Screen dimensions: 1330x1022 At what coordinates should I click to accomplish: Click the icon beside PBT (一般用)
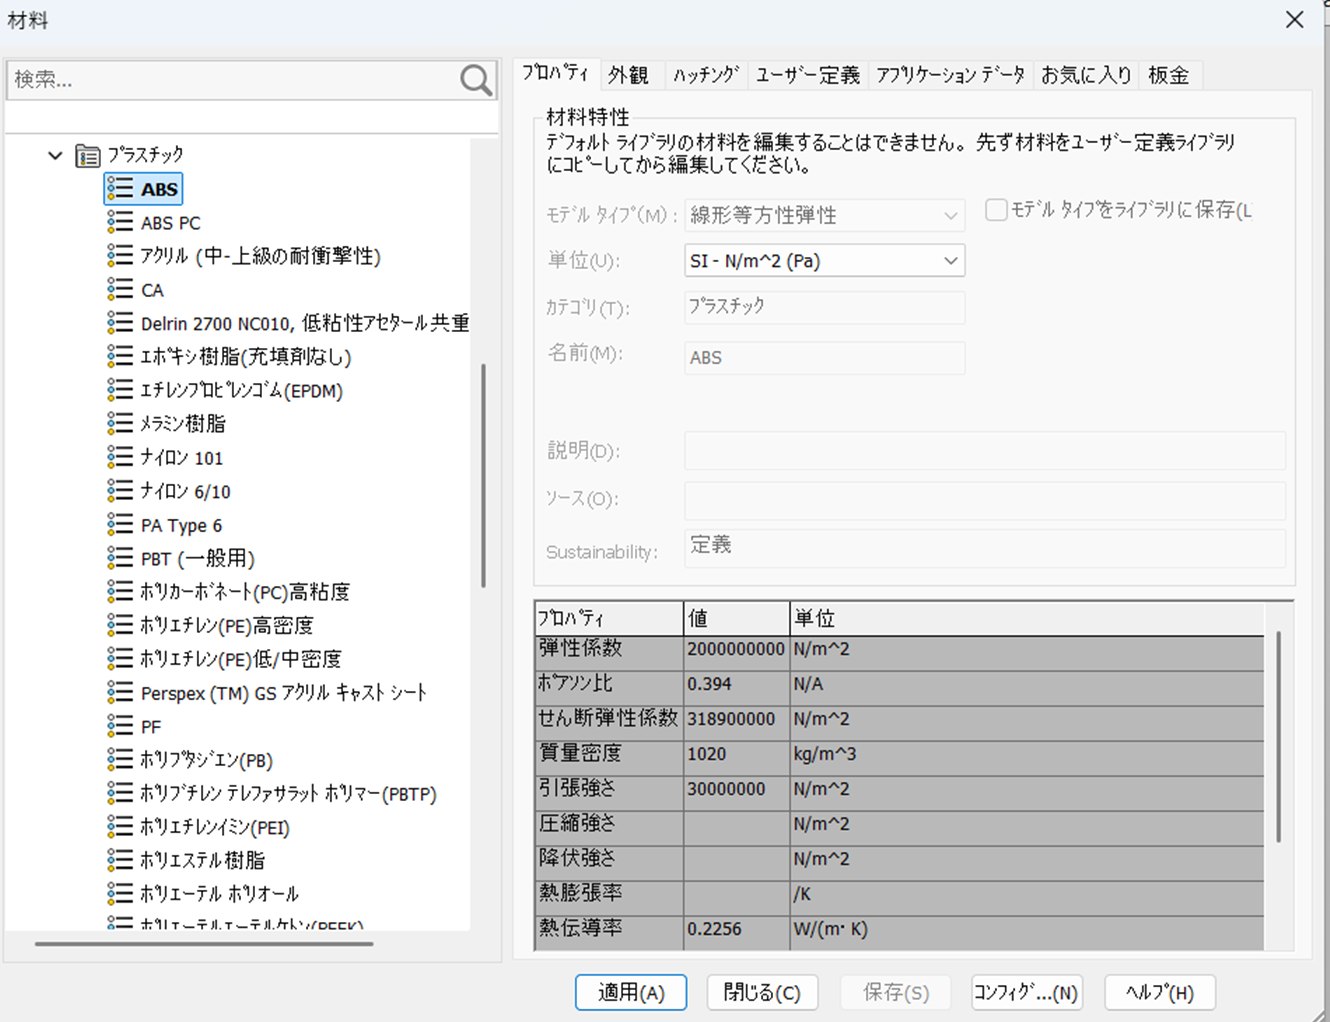[x=120, y=558]
